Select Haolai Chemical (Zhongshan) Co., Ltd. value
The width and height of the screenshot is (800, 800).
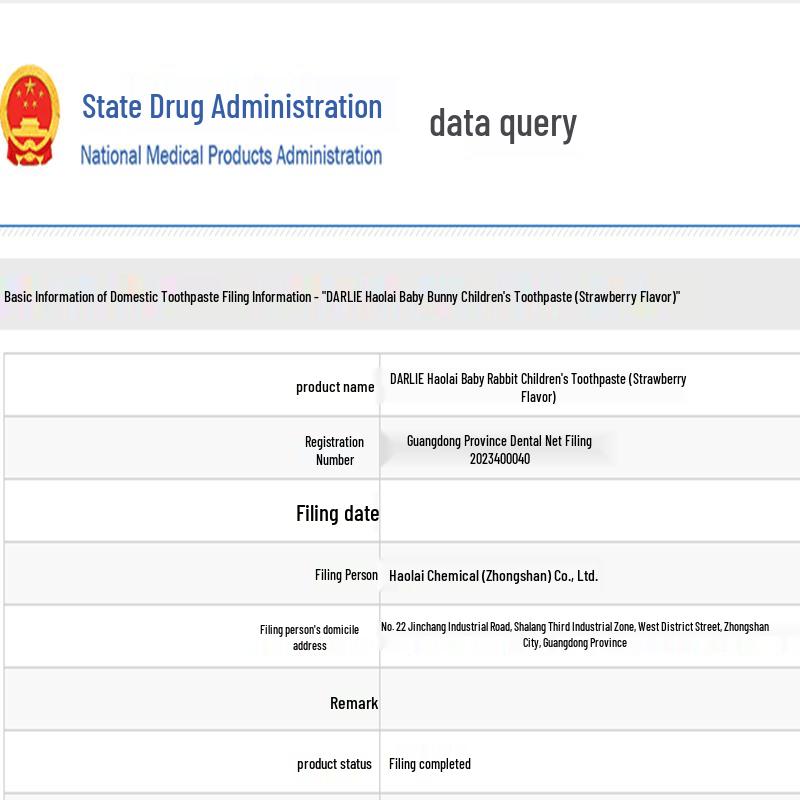(493, 576)
